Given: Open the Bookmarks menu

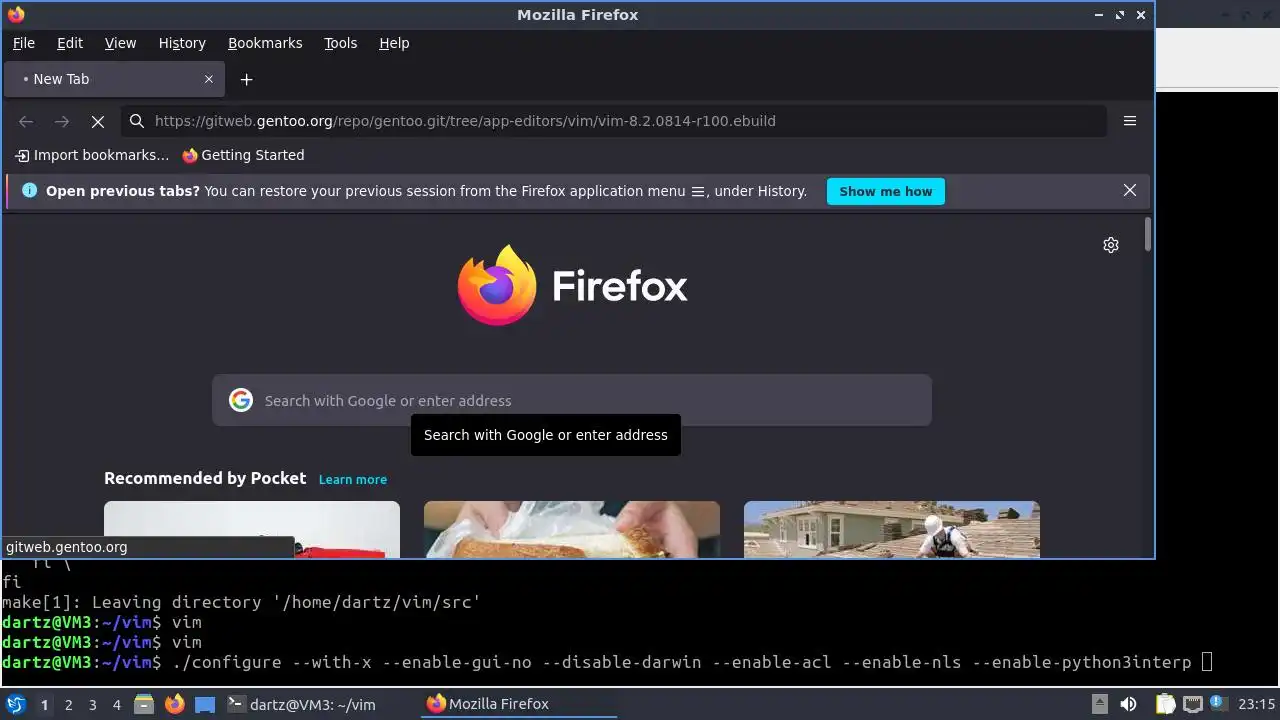Looking at the screenshot, I should click(265, 43).
